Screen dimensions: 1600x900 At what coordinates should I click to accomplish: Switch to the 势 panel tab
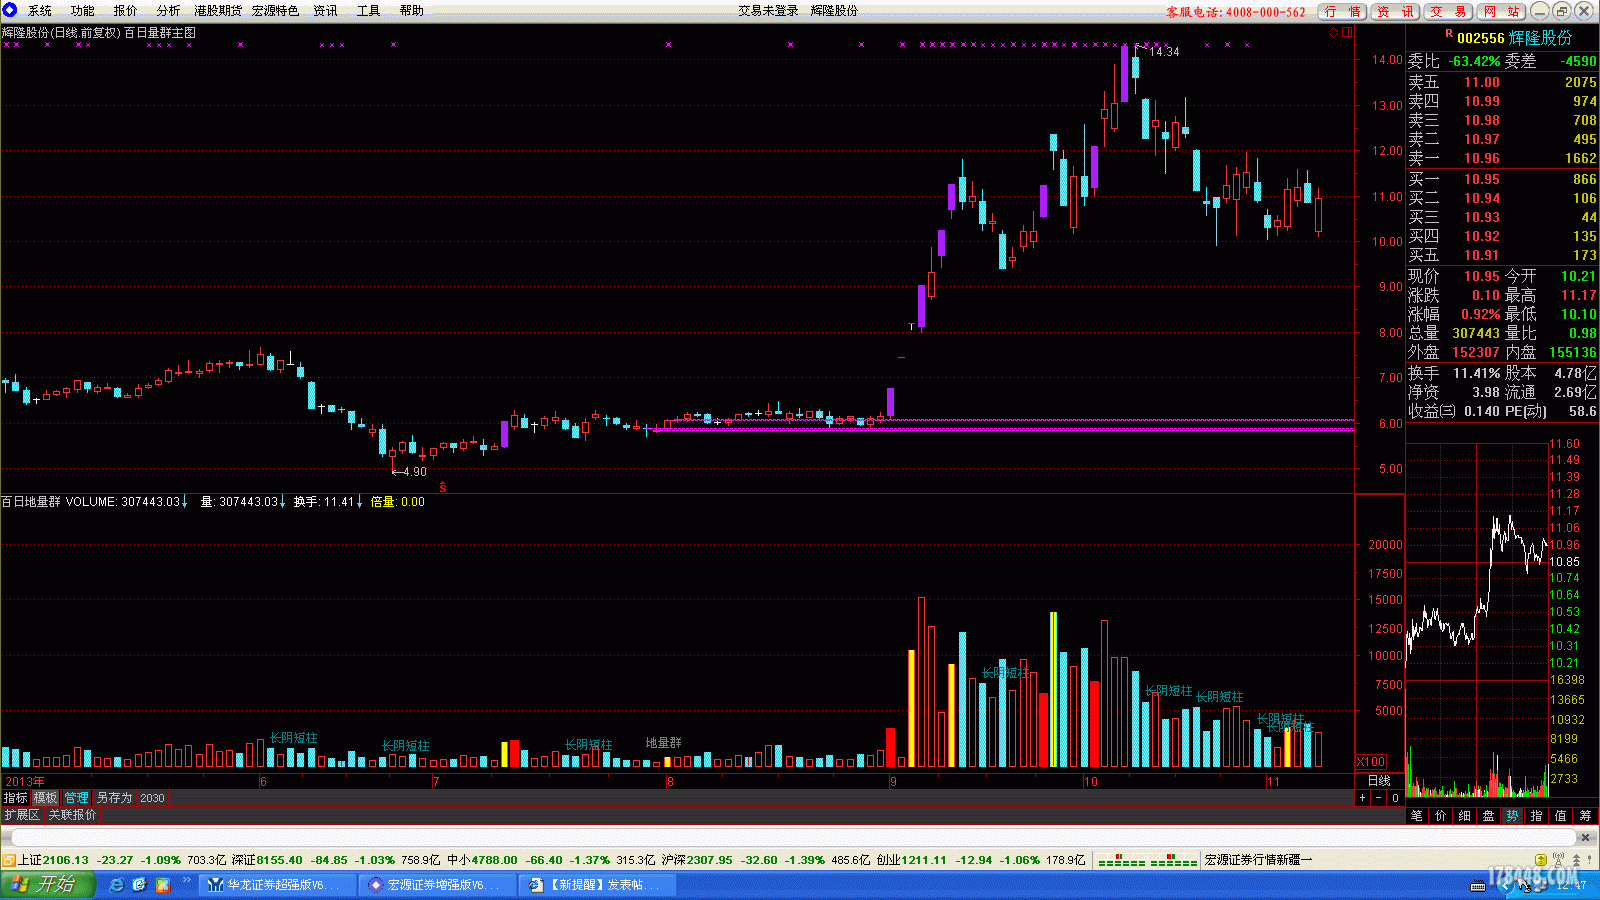(x=1513, y=816)
